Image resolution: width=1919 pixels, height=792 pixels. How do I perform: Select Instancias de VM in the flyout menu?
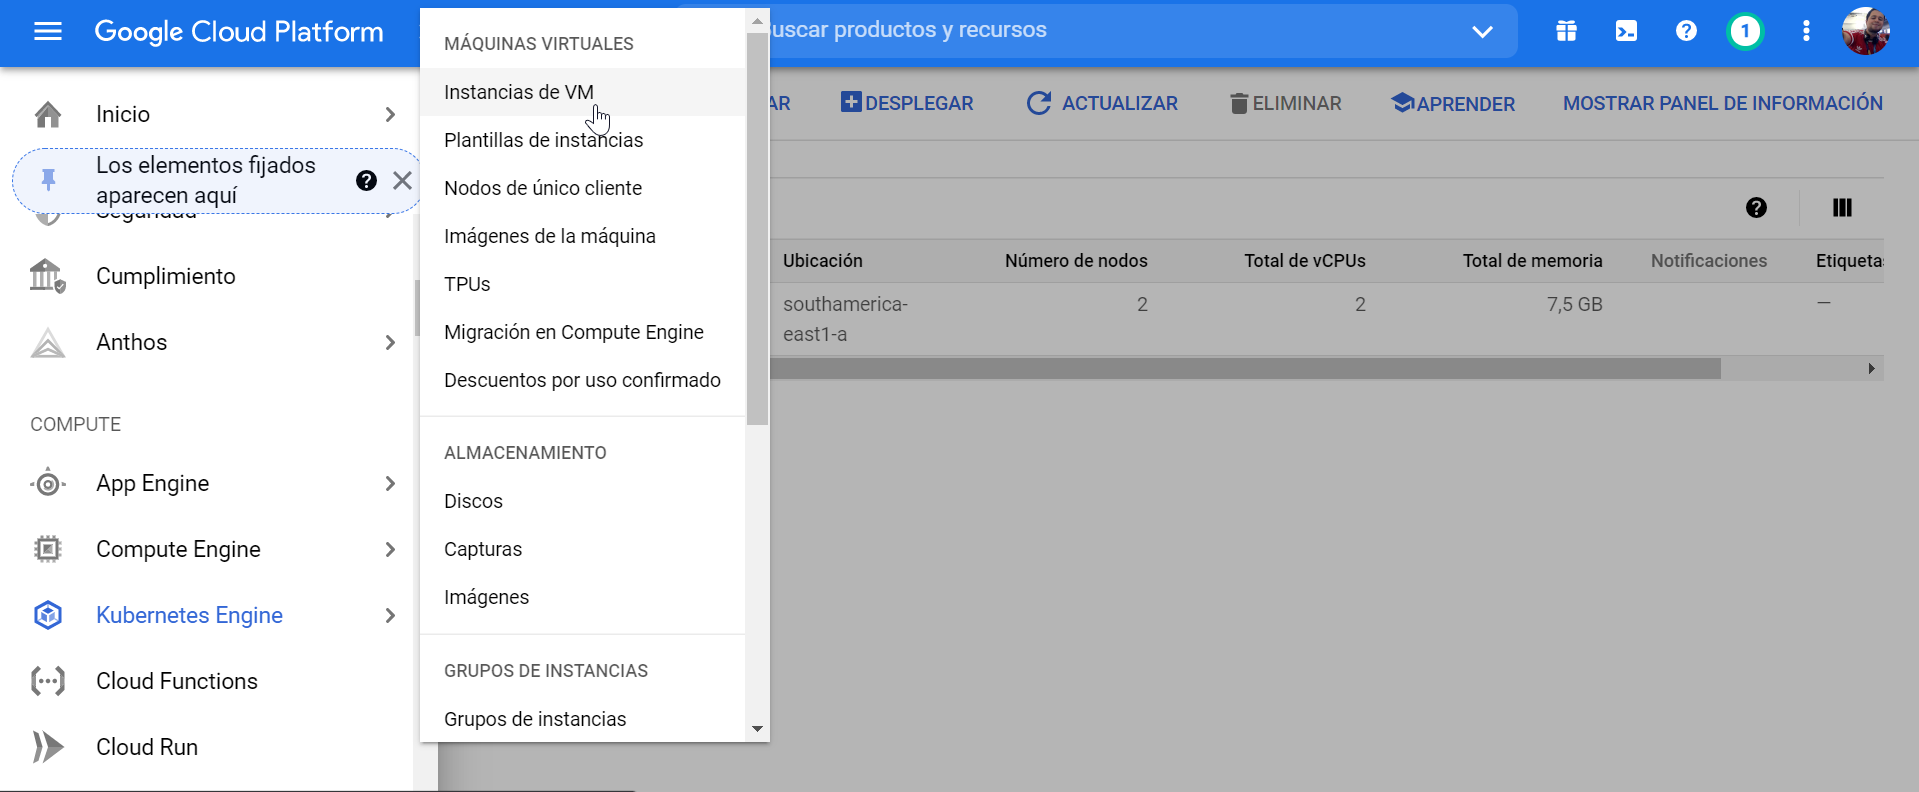(583, 92)
